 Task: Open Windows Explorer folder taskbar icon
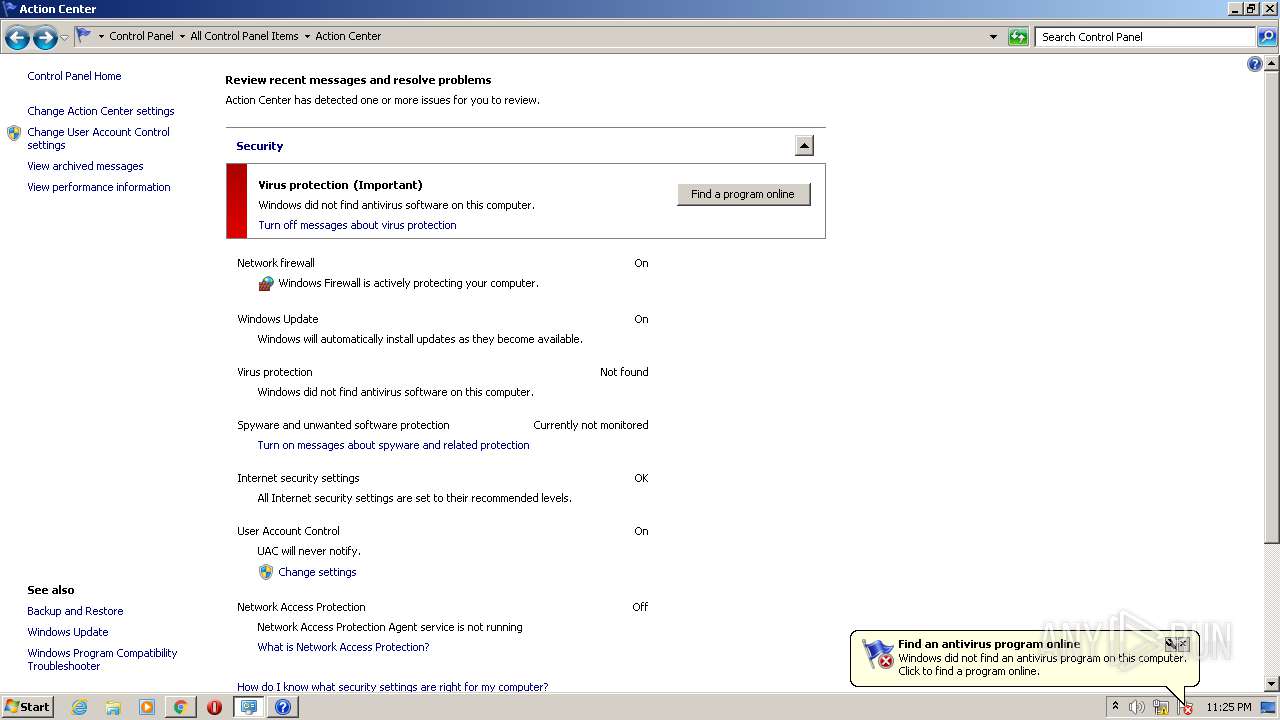tap(113, 707)
